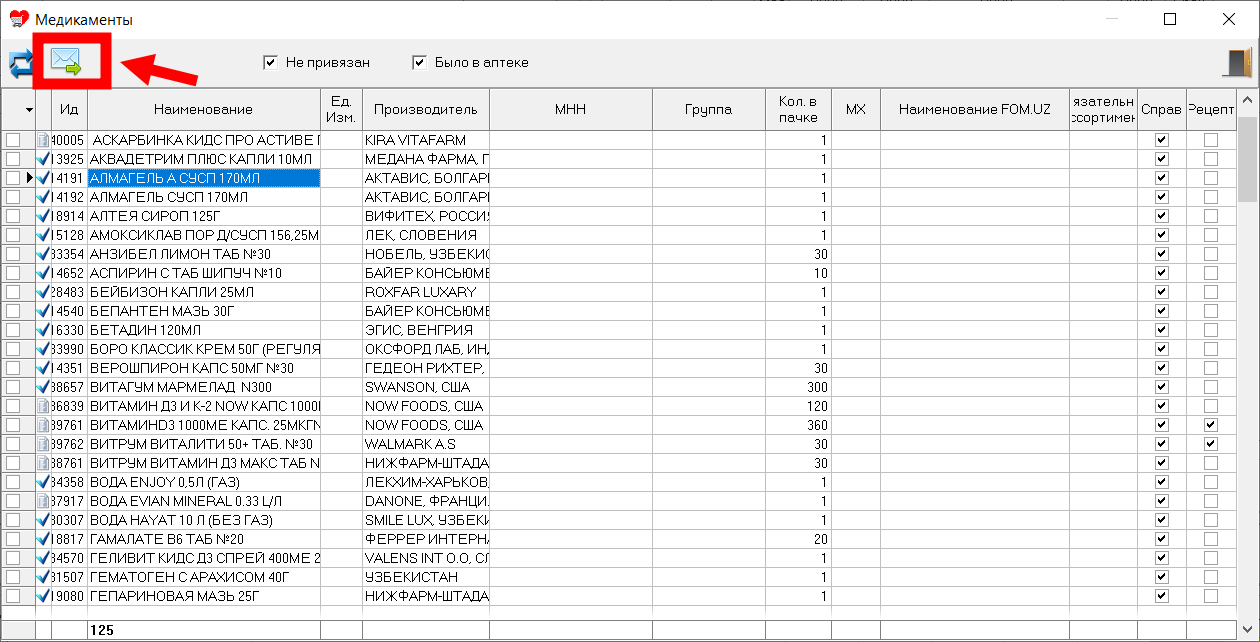Click the SWANSON, США manufacturer cell
This screenshot has width=1260, height=642.
(426, 387)
